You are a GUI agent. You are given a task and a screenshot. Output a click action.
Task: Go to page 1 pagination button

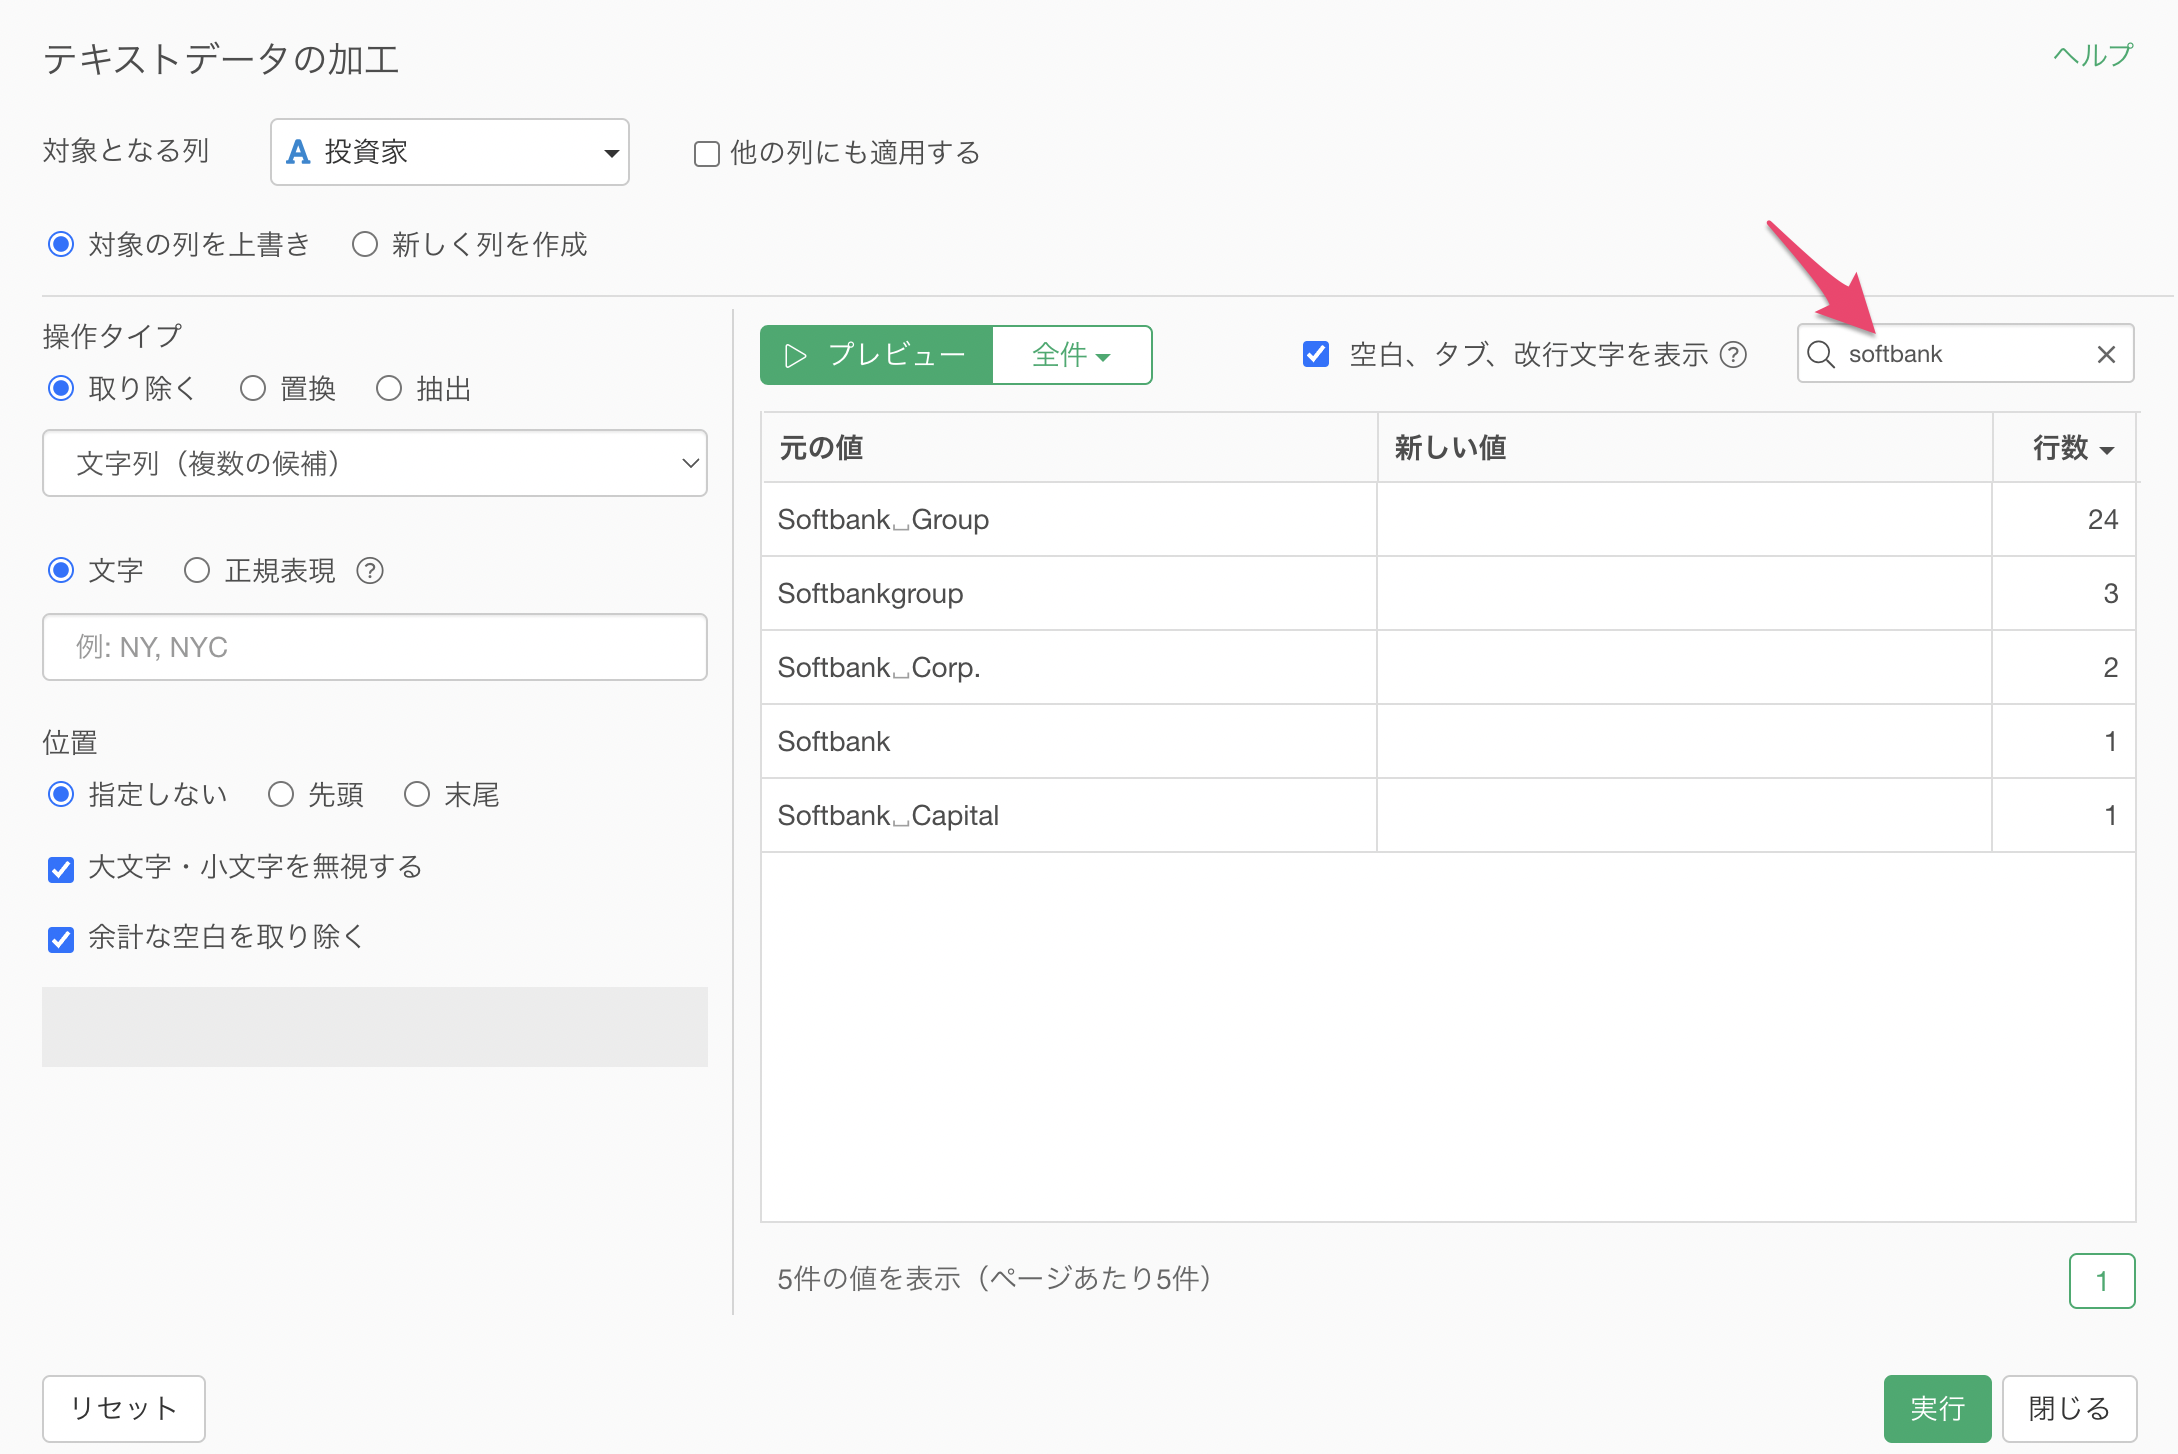coord(2102,1281)
